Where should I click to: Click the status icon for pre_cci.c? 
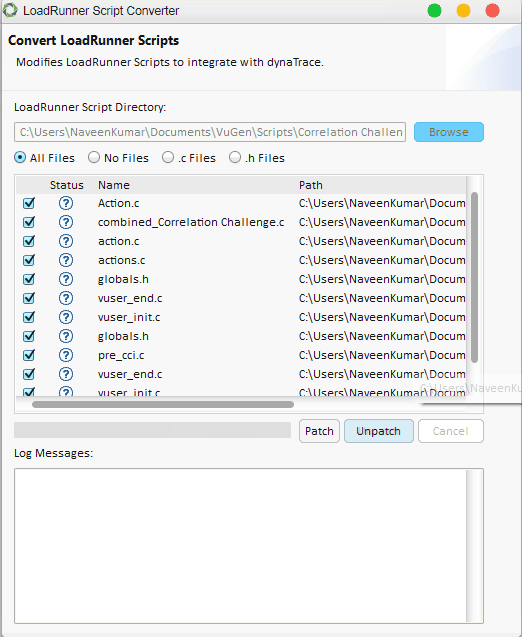coord(66,355)
